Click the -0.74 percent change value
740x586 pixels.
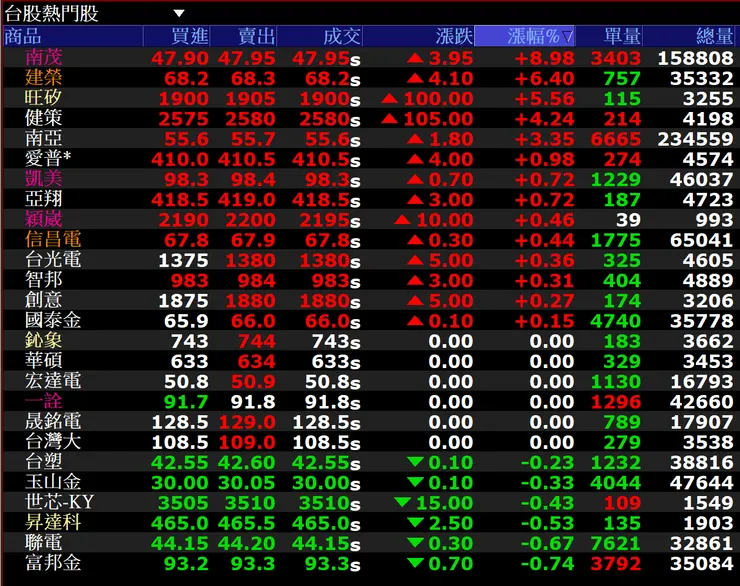(547, 564)
